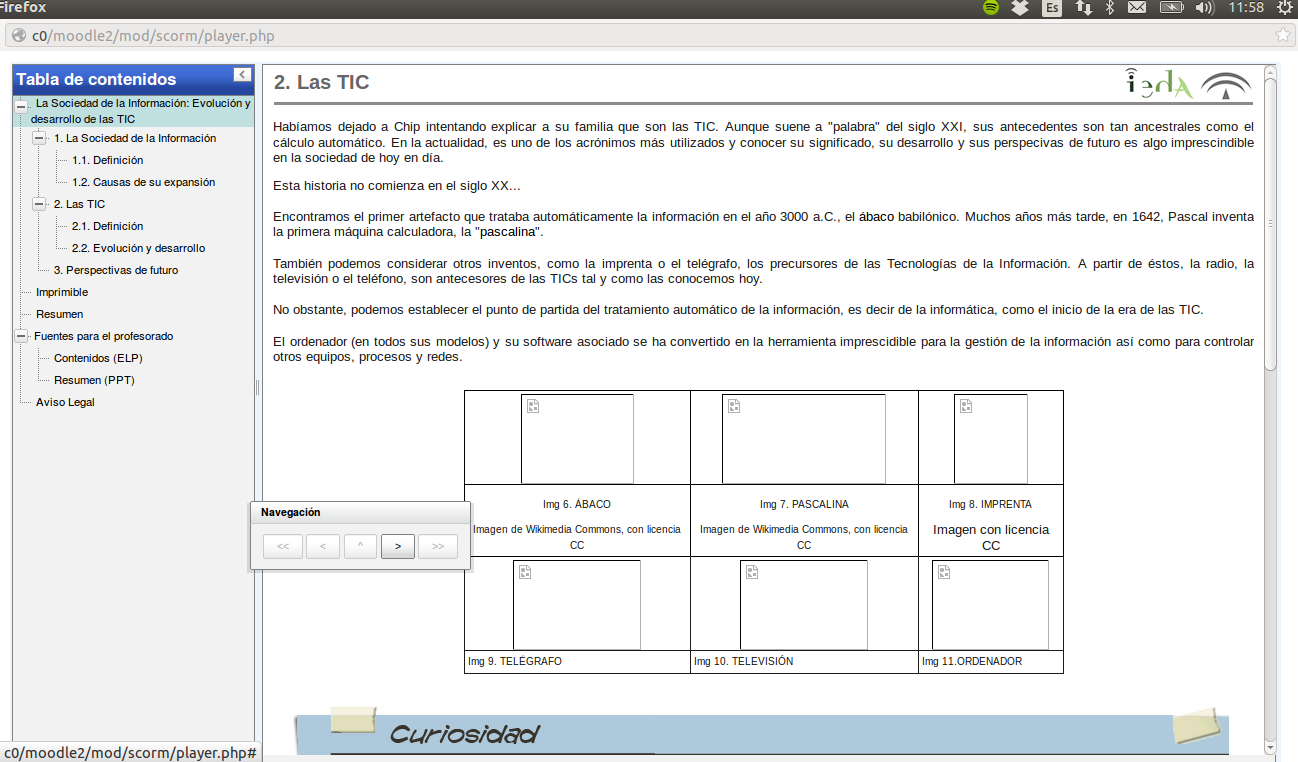Bookmark this page with the star icon
This screenshot has width=1298, height=762.
1283,36
